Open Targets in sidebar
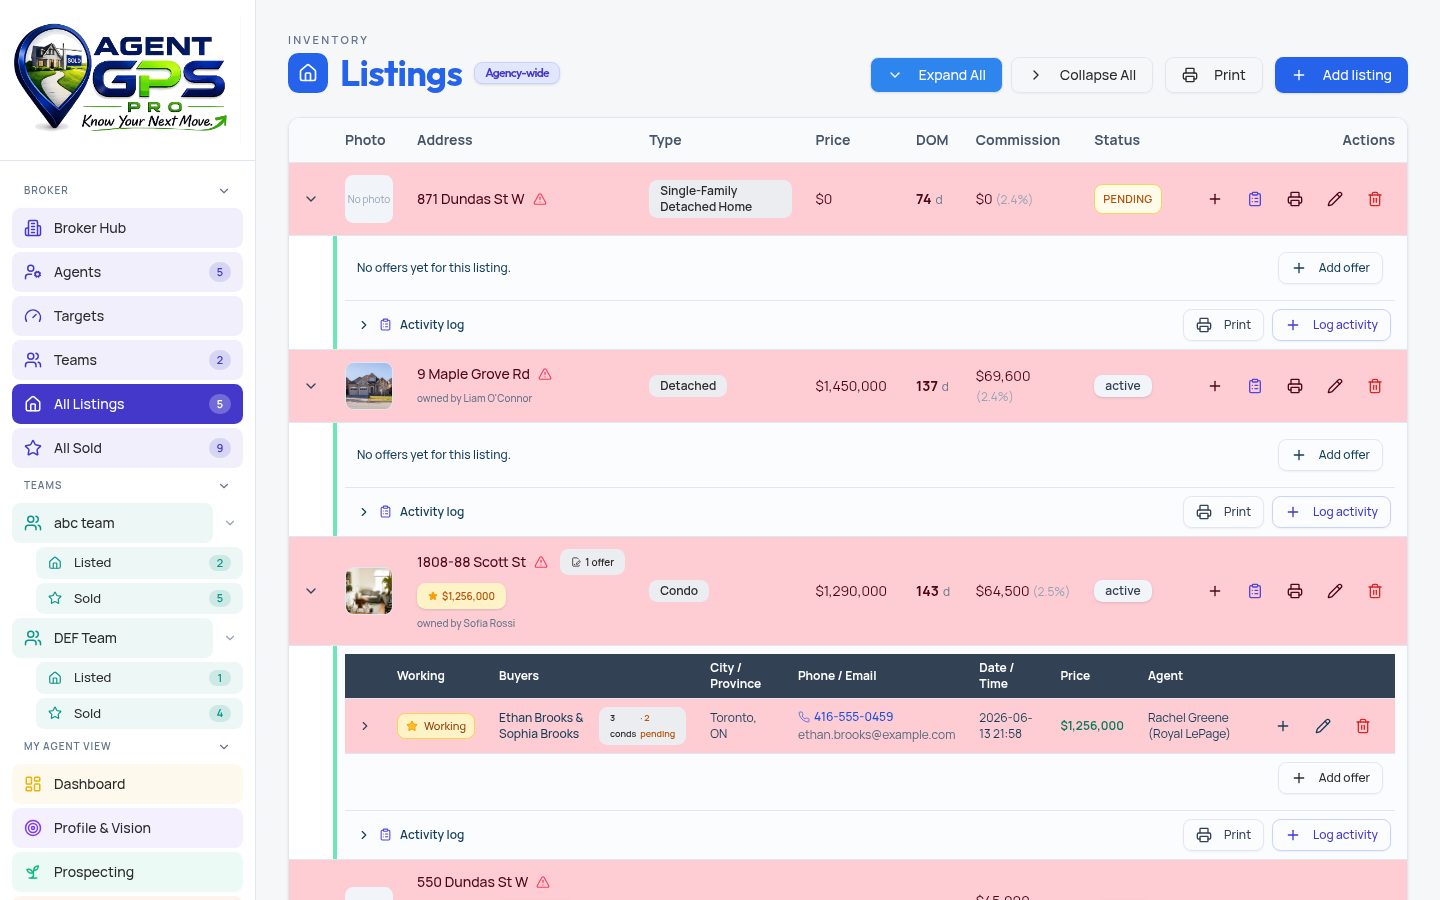The width and height of the screenshot is (1440, 900). click(127, 316)
